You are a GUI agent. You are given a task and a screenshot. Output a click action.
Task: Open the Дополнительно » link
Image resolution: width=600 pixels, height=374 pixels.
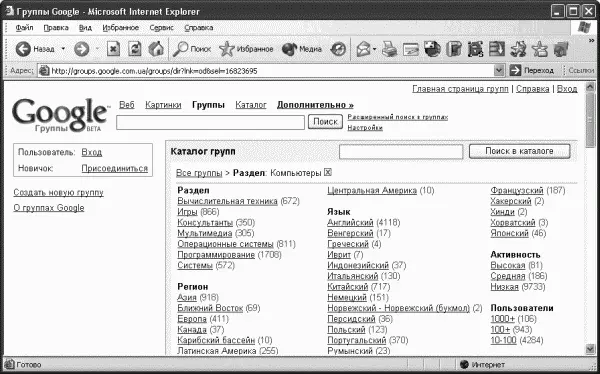click(315, 105)
